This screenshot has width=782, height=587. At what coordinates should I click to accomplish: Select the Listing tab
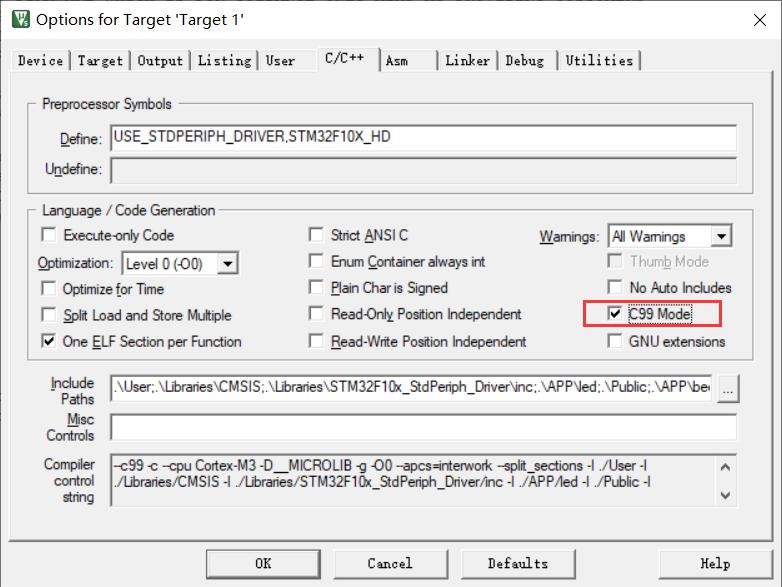[x=224, y=61]
